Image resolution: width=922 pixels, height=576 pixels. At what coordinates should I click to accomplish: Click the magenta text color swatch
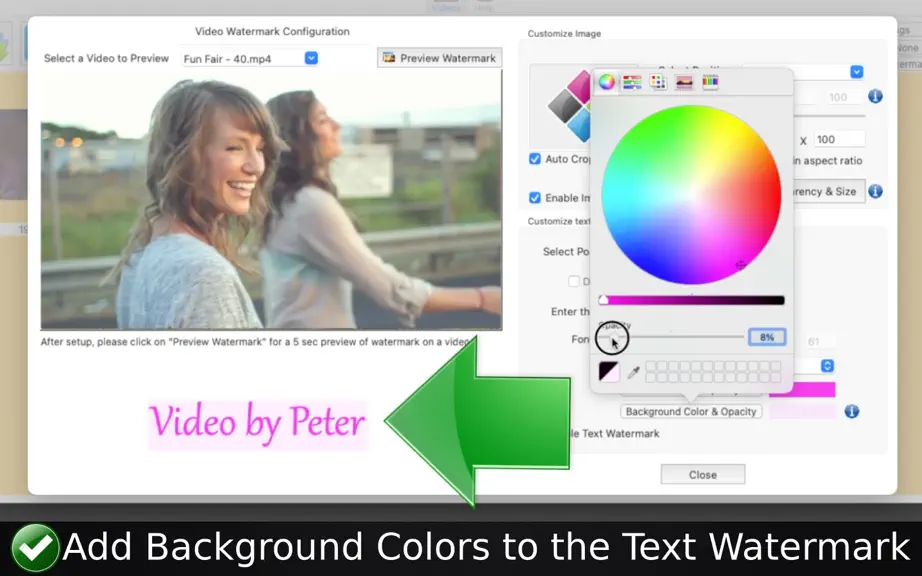[x=802, y=390]
